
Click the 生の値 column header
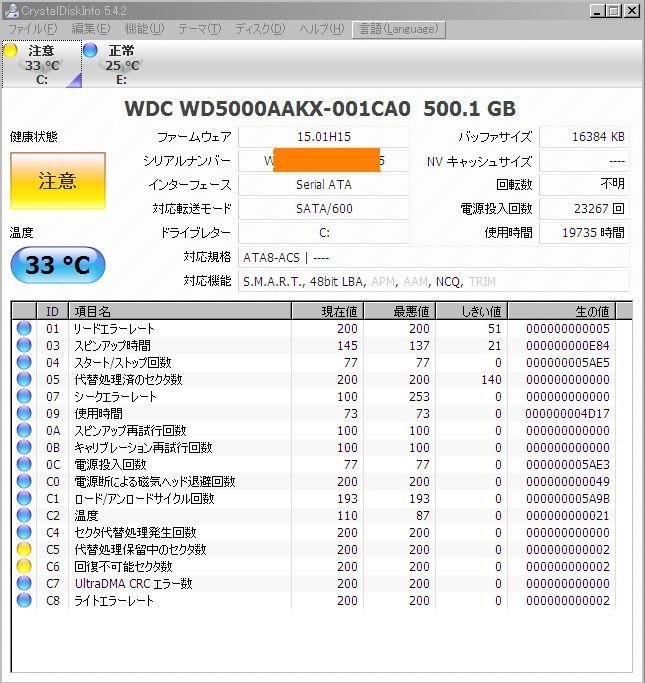[x=562, y=311]
